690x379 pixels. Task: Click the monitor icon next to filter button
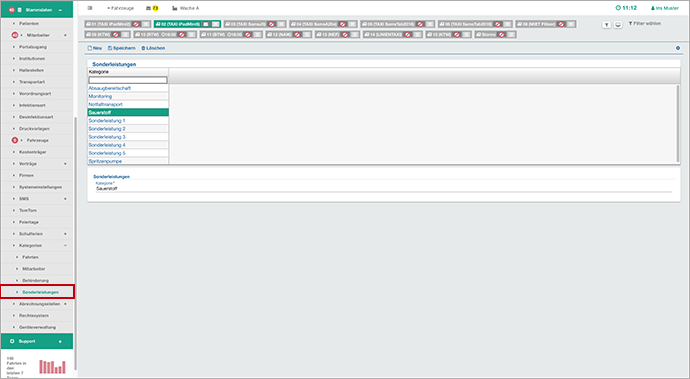(x=618, y=25)
